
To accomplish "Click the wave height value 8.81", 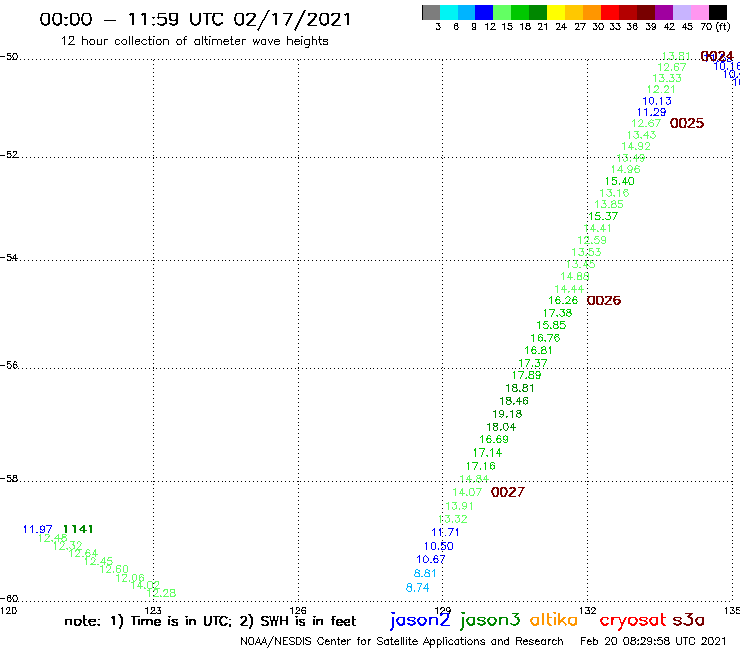I will click(x=425, y=573).
